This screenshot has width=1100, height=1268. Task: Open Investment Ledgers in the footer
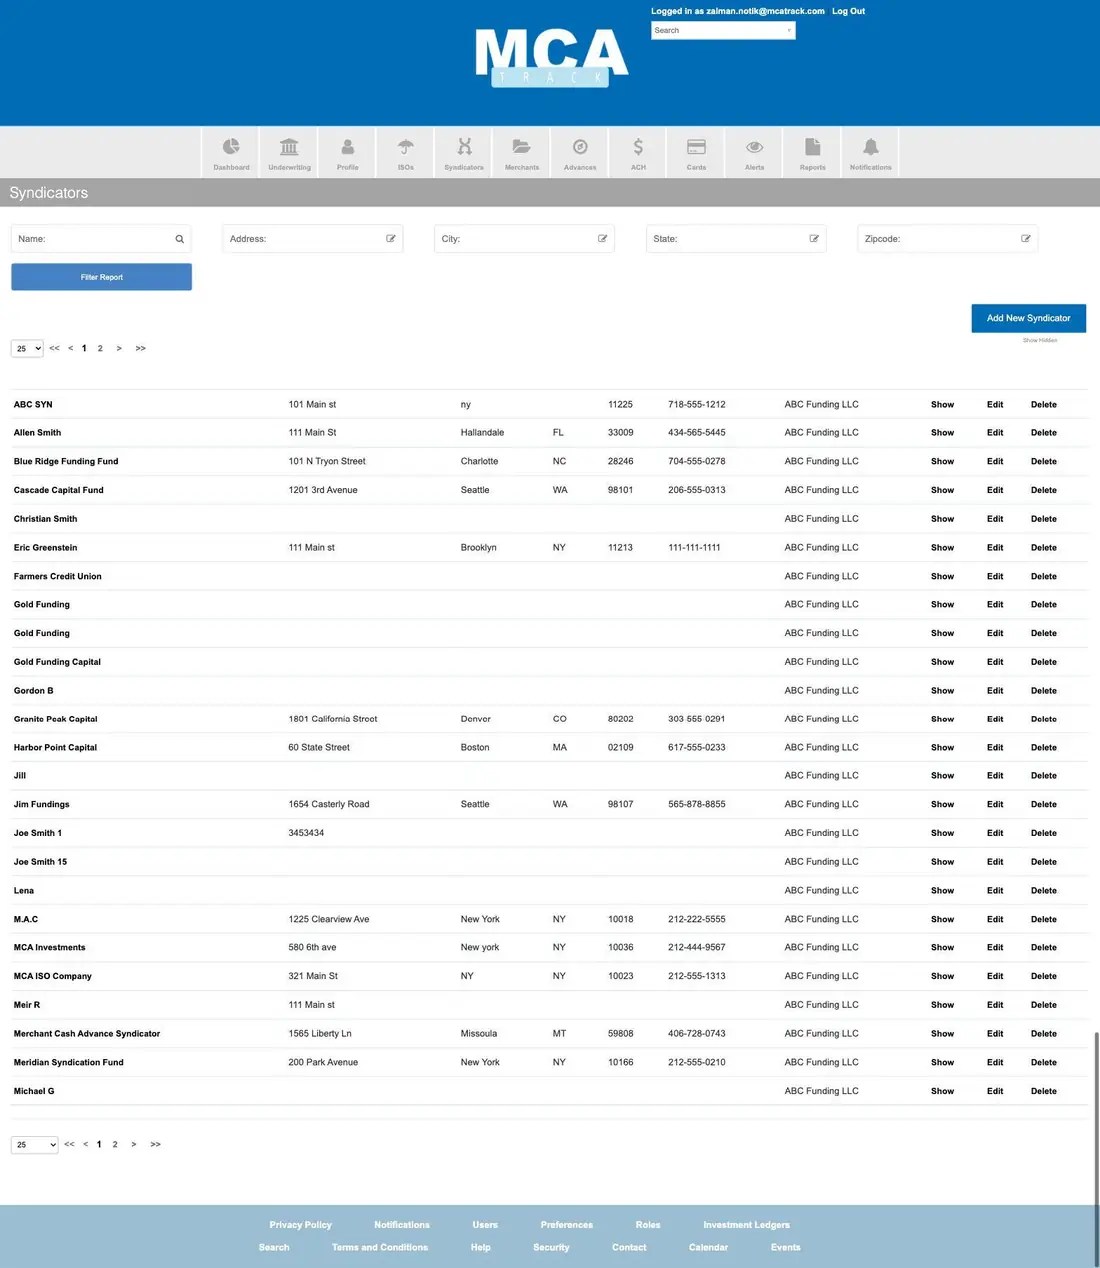[746, 1225]
